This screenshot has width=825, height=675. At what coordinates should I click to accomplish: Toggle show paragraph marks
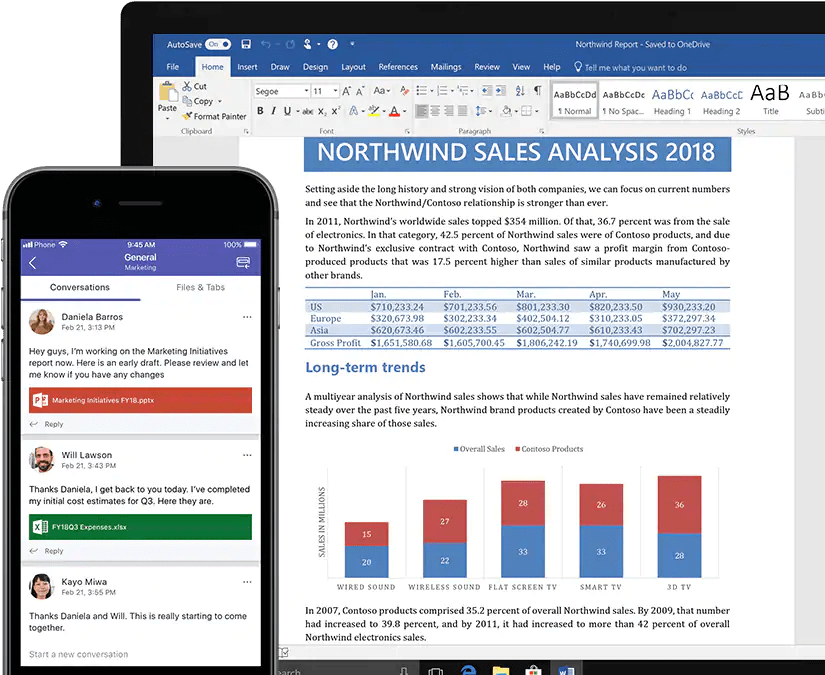coord(538,91)
